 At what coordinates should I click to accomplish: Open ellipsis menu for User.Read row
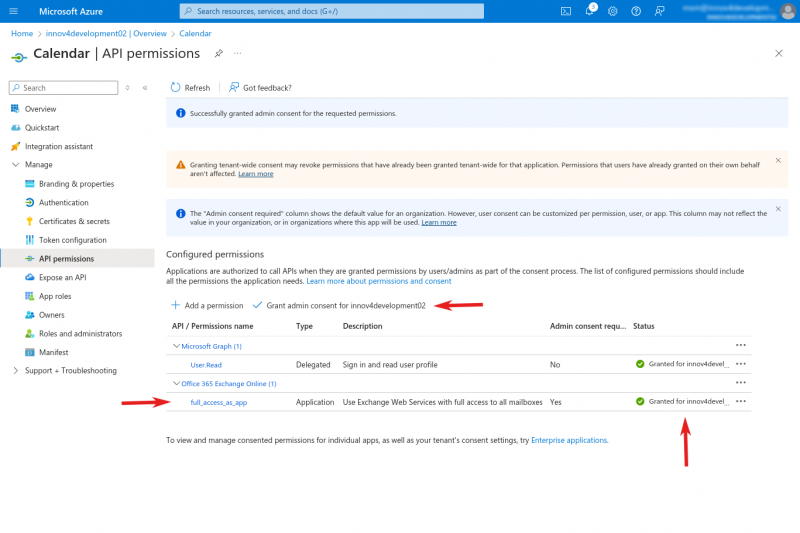(741, 364)
